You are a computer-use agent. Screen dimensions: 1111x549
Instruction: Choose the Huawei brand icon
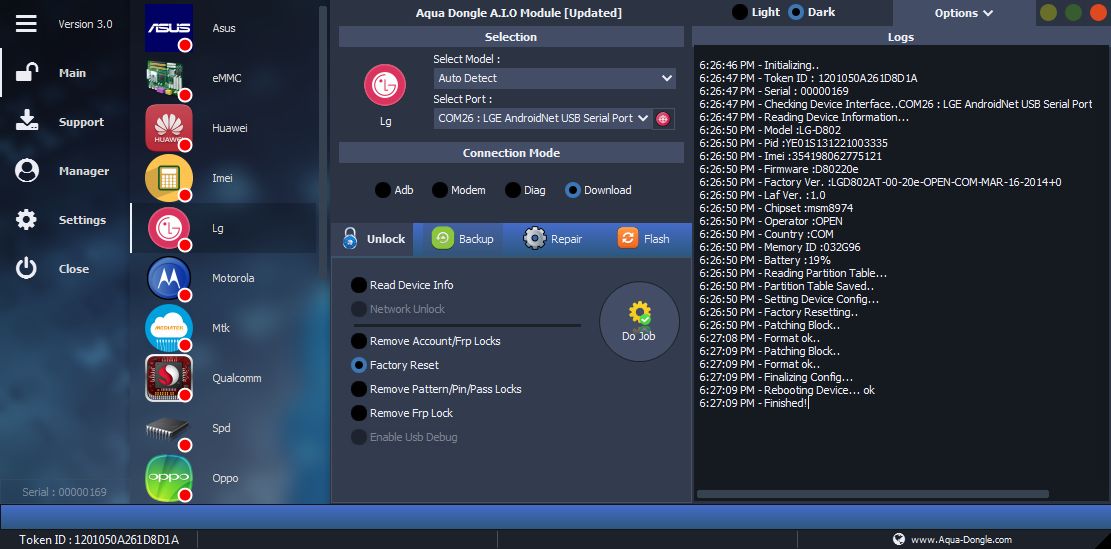point(169,128)
